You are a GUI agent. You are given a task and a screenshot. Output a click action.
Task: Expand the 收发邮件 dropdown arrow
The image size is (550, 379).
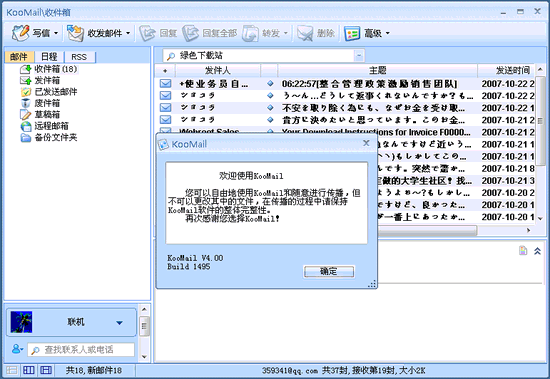coord(128,33)
